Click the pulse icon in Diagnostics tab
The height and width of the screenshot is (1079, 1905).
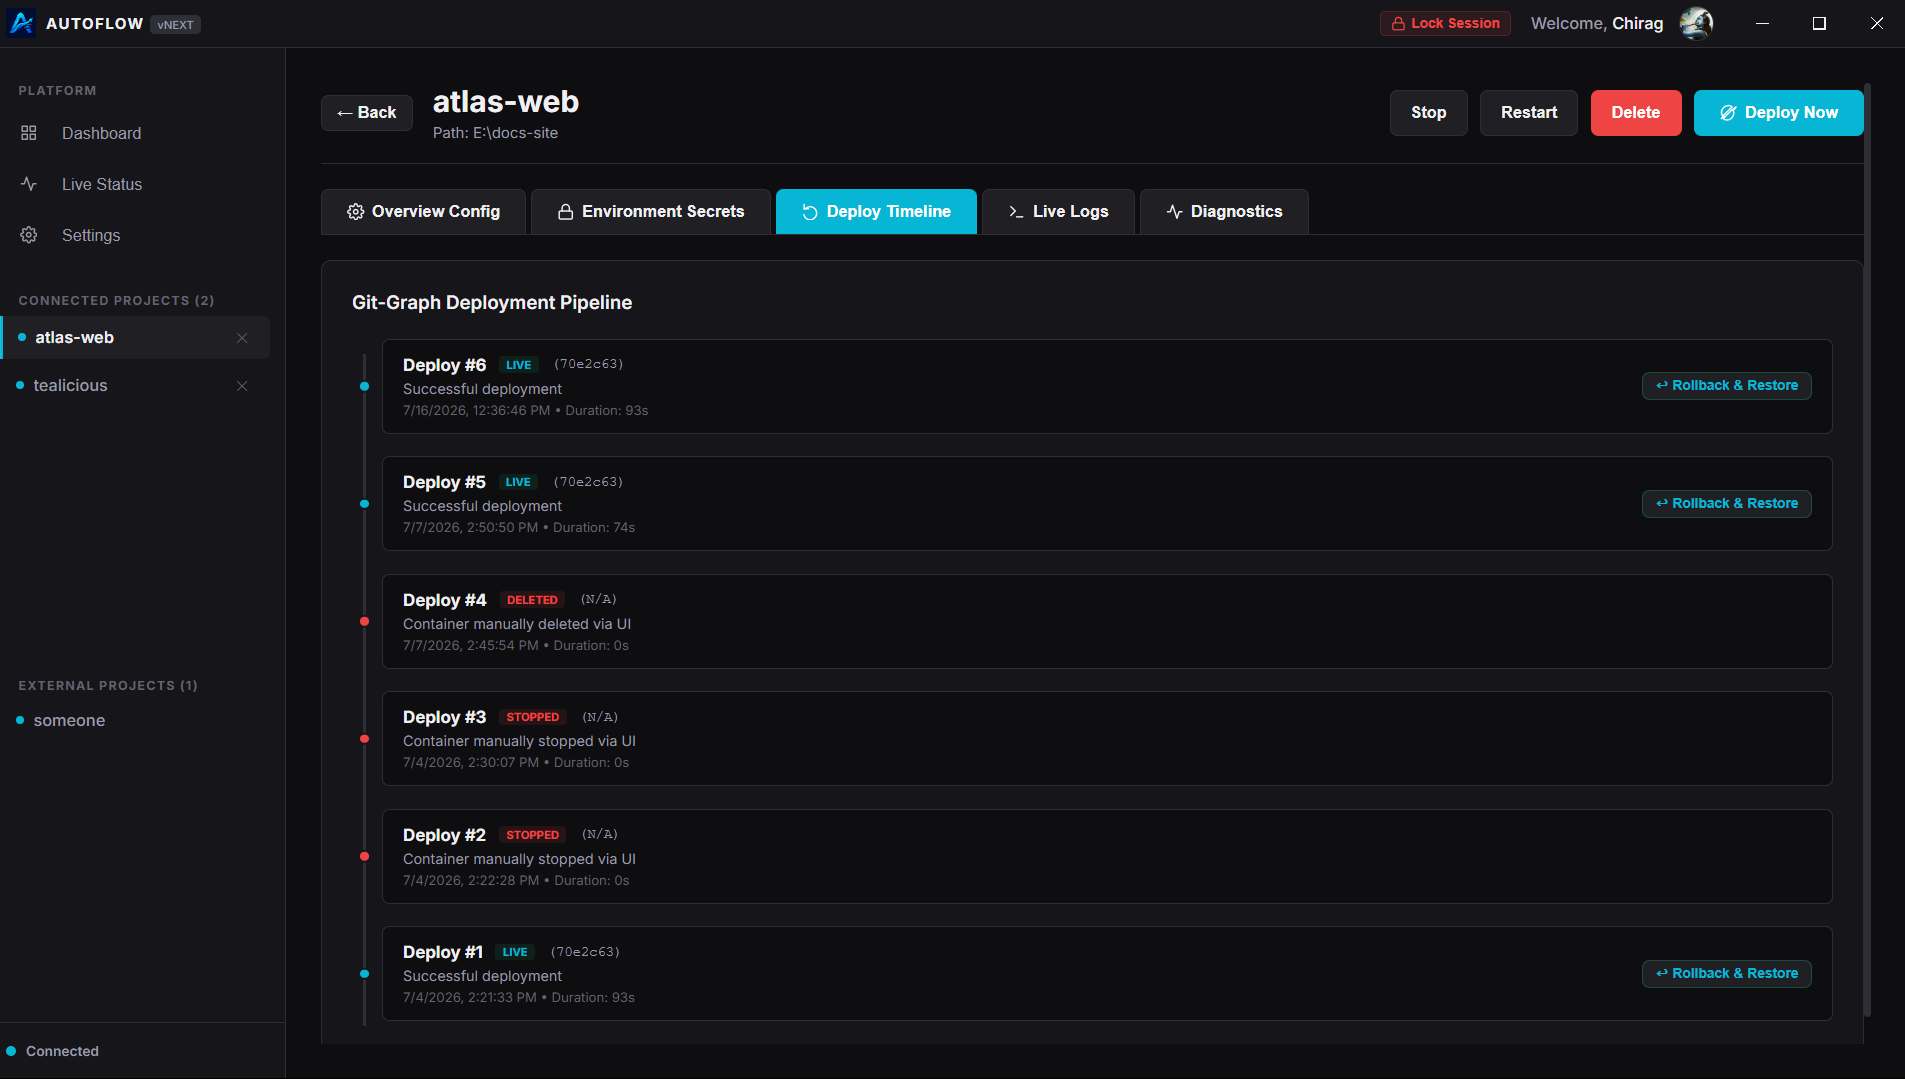click(x=1174, y=212)
